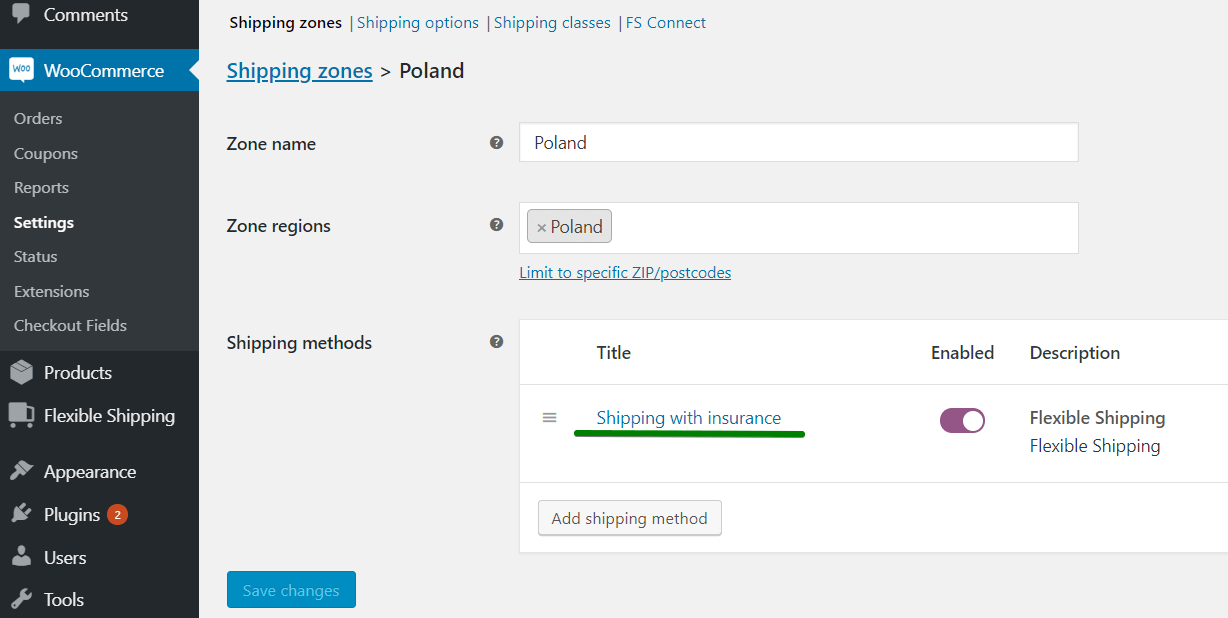This screenshot has width=1228, height=618.
Task: Click the help icon beside Zone name
Action: pyautogui.click(x=496, y=143)
